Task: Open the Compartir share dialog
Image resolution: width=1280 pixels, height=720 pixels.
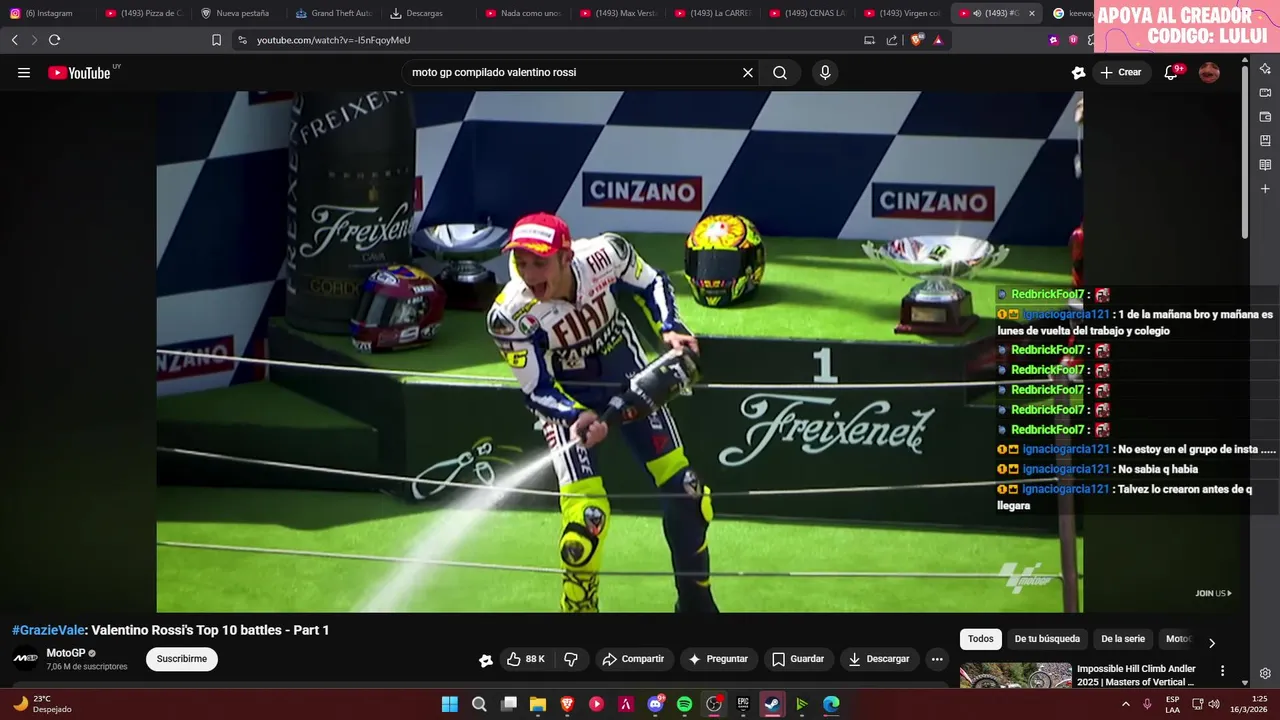Action: (633, 659)
